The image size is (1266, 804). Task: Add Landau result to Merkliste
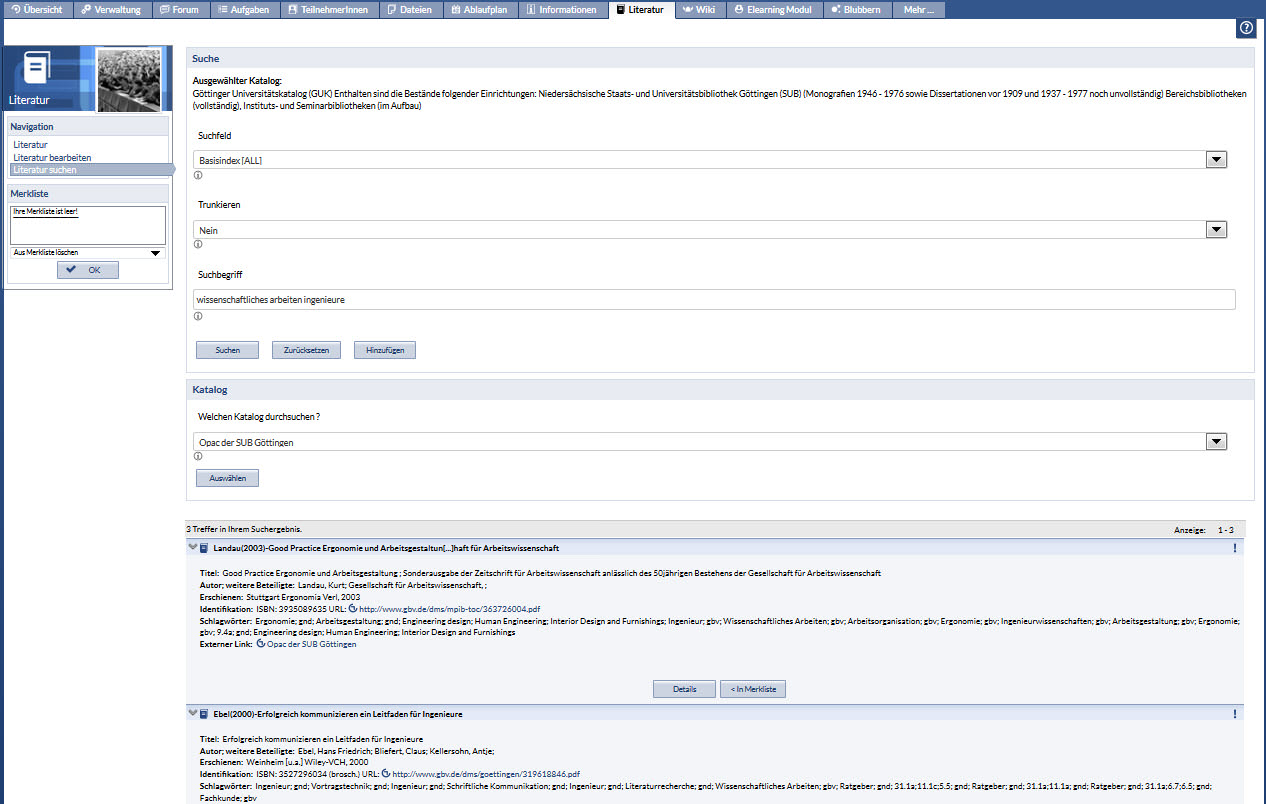point(753,689)
